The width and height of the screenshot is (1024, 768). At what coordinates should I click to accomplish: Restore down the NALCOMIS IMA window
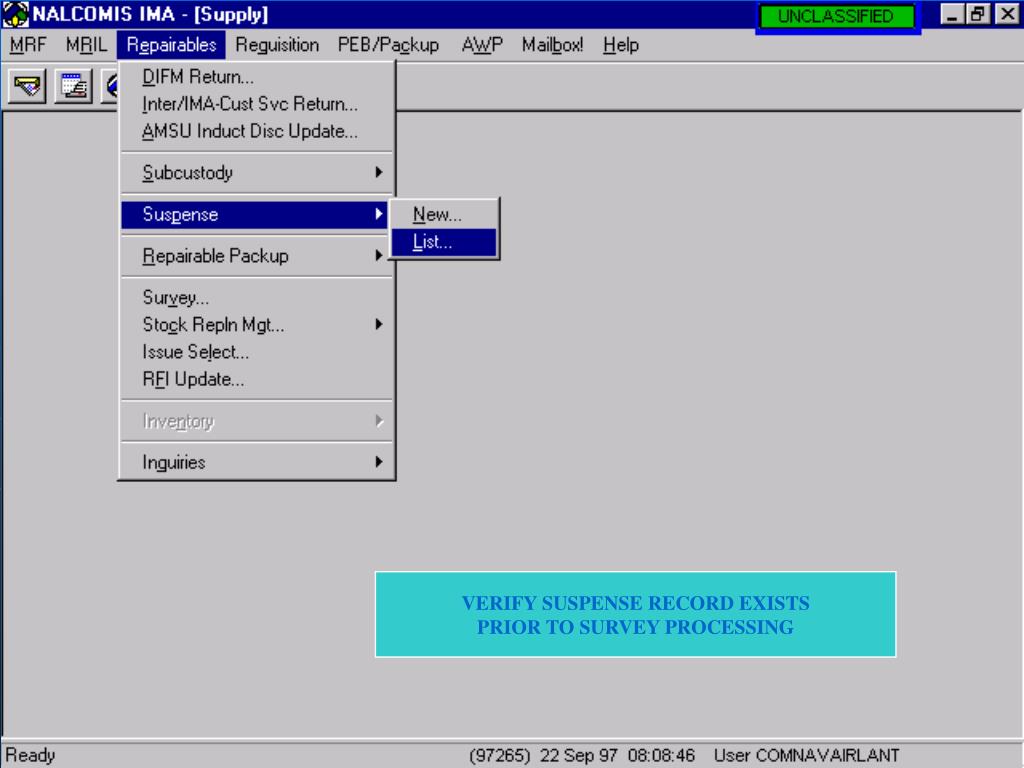(x=978, y=14)
